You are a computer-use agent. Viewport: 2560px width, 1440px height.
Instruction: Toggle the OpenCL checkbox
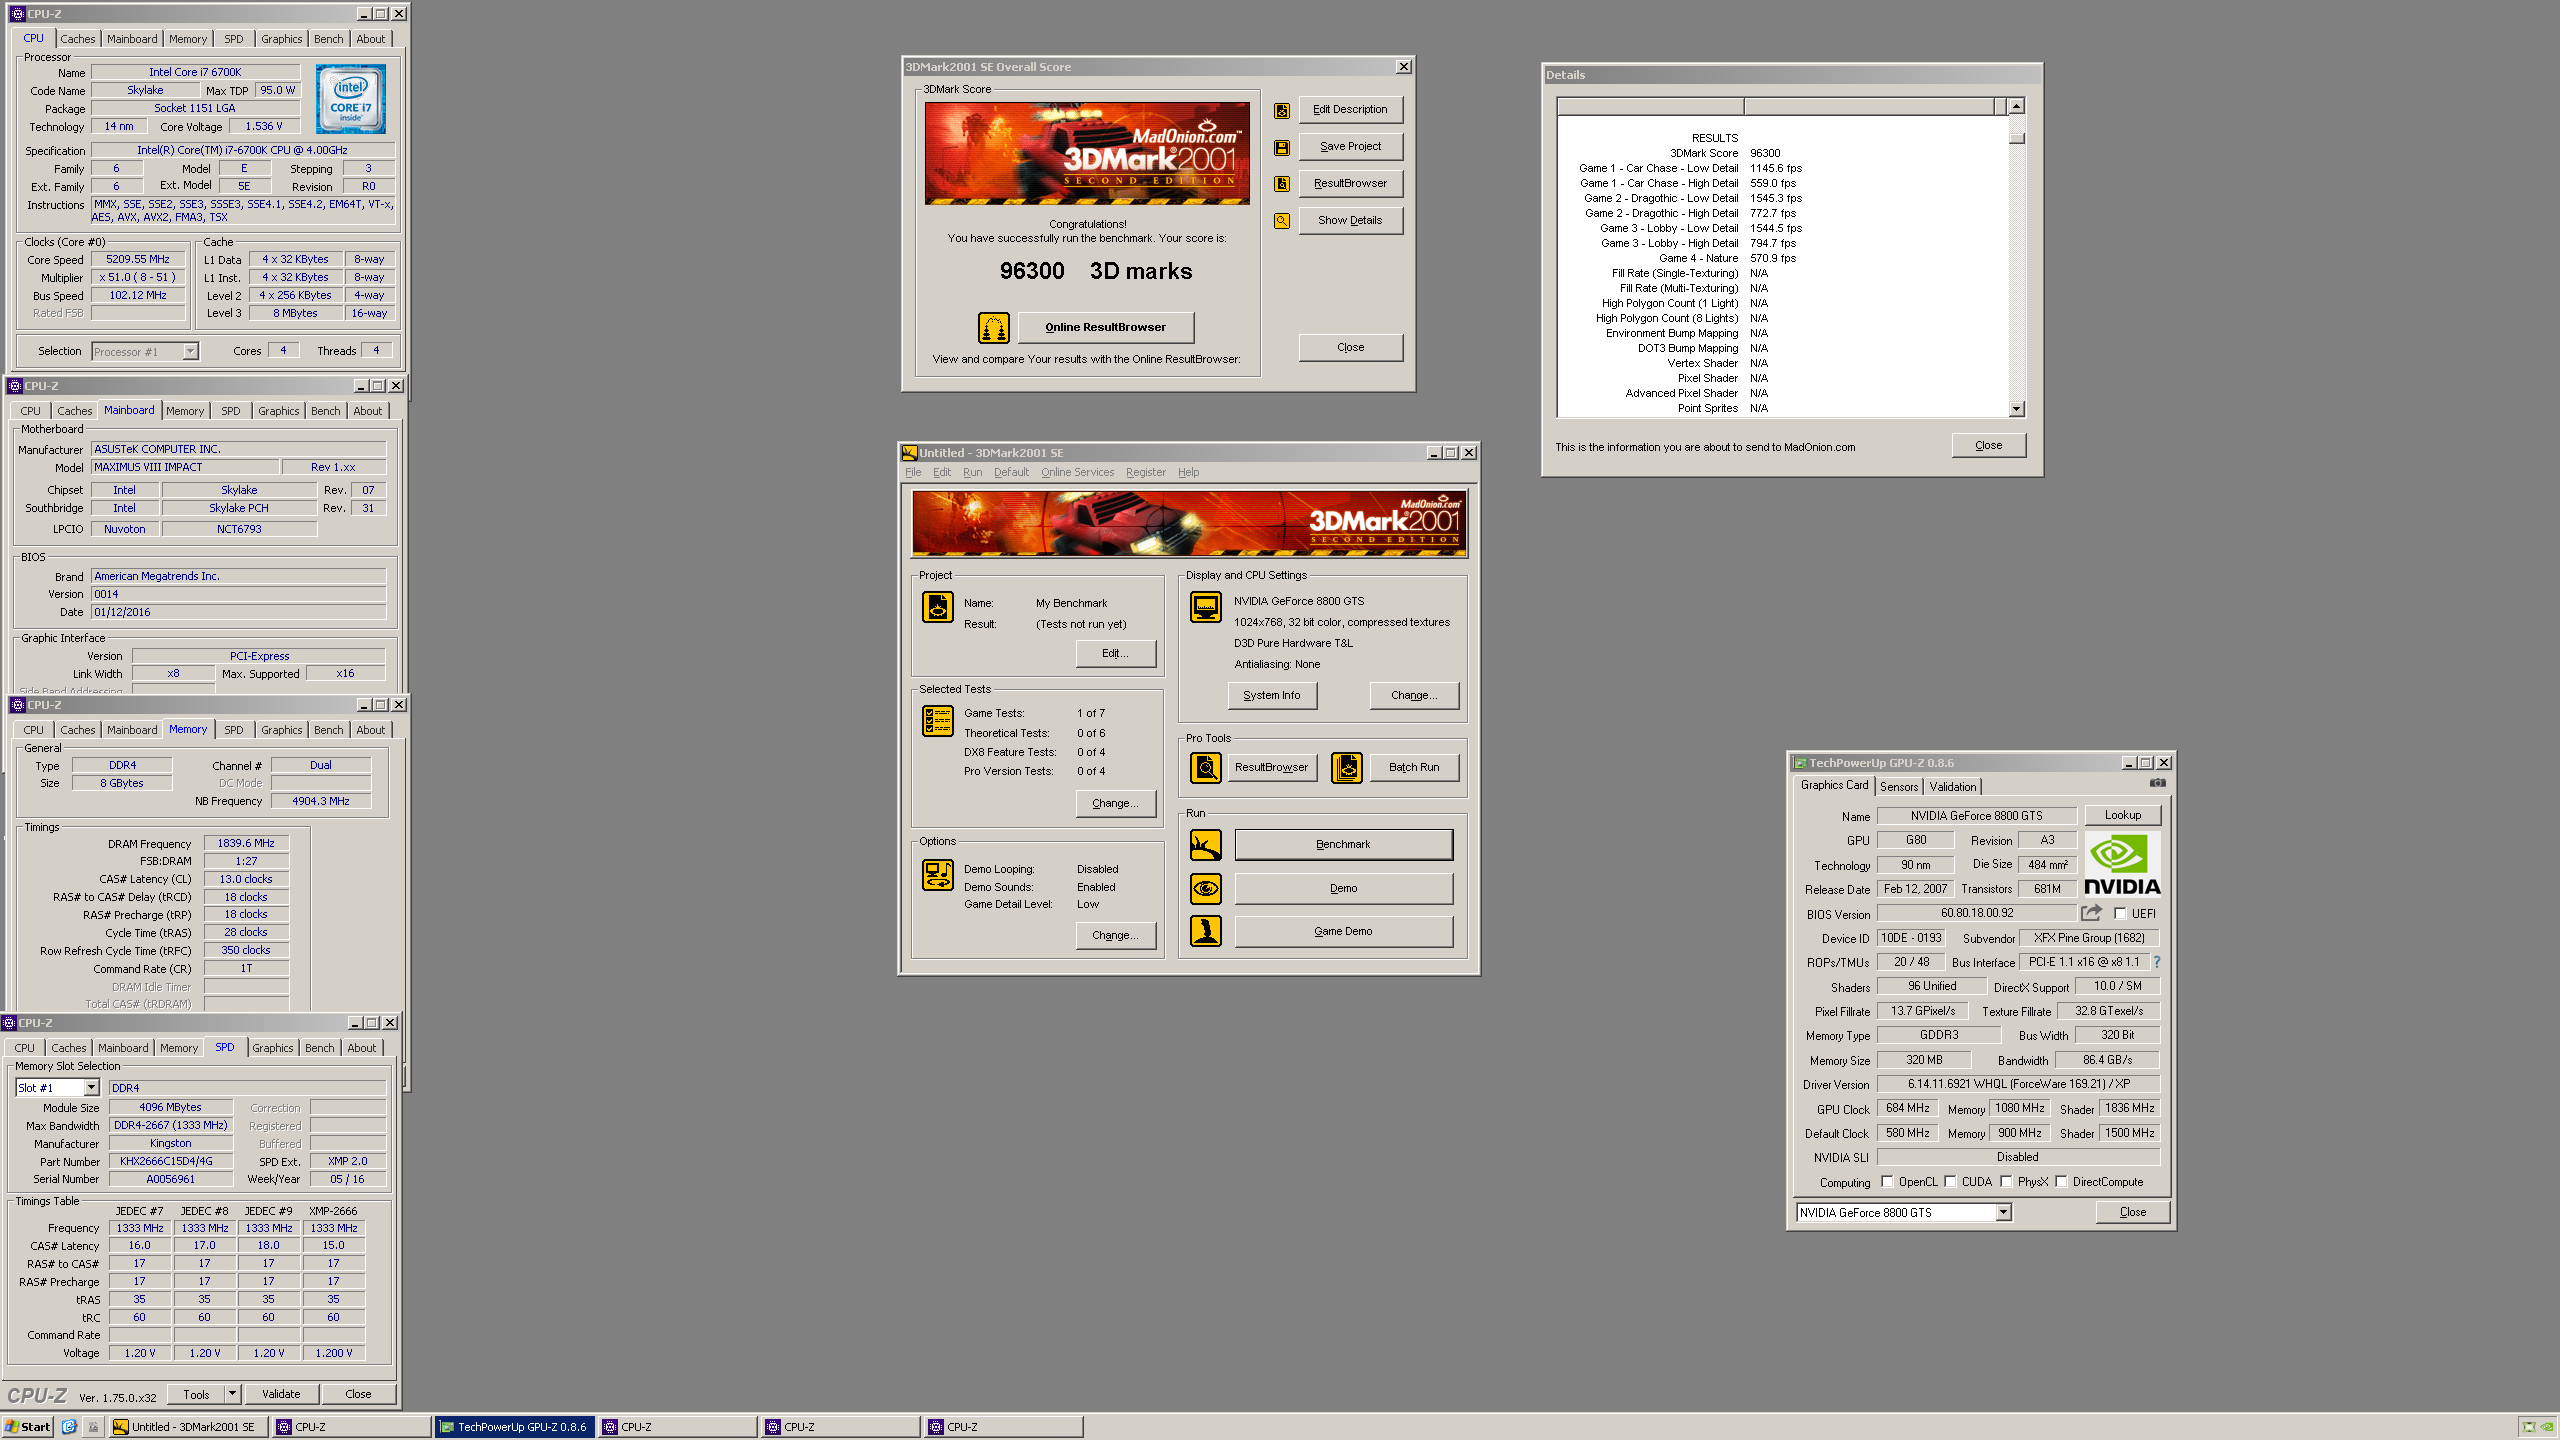1887,1182
